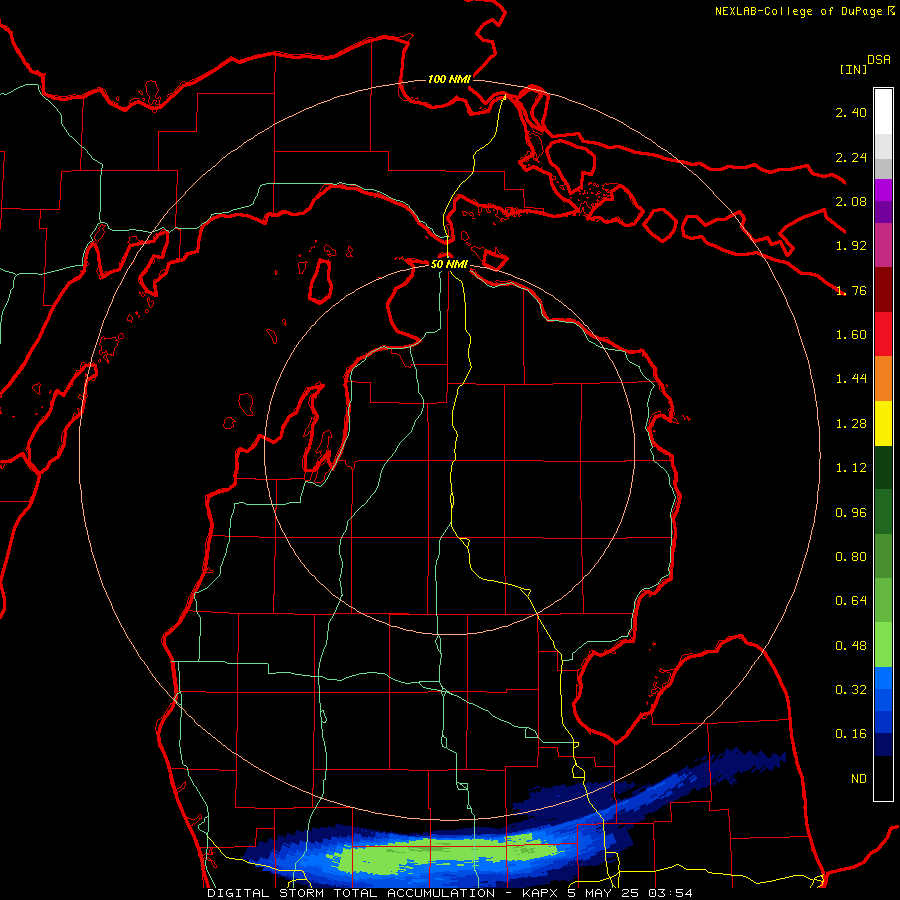
Task: Click the 2.08 legend value
Action: pyautogui.click(x=851, y=201)
